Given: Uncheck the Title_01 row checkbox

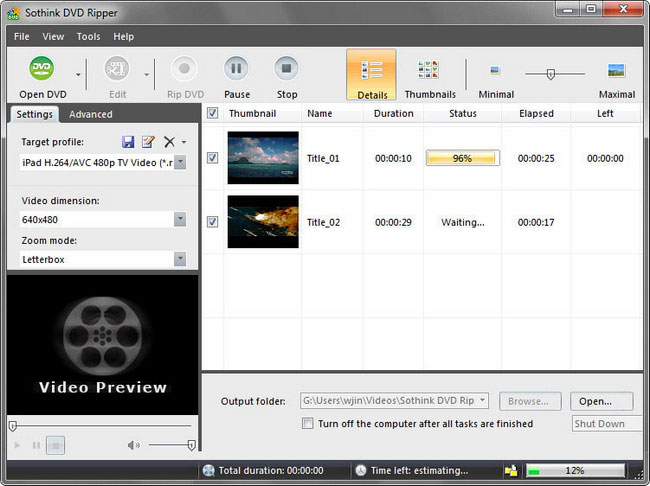Looking at the screenshot, I should [x=212, y=158].
